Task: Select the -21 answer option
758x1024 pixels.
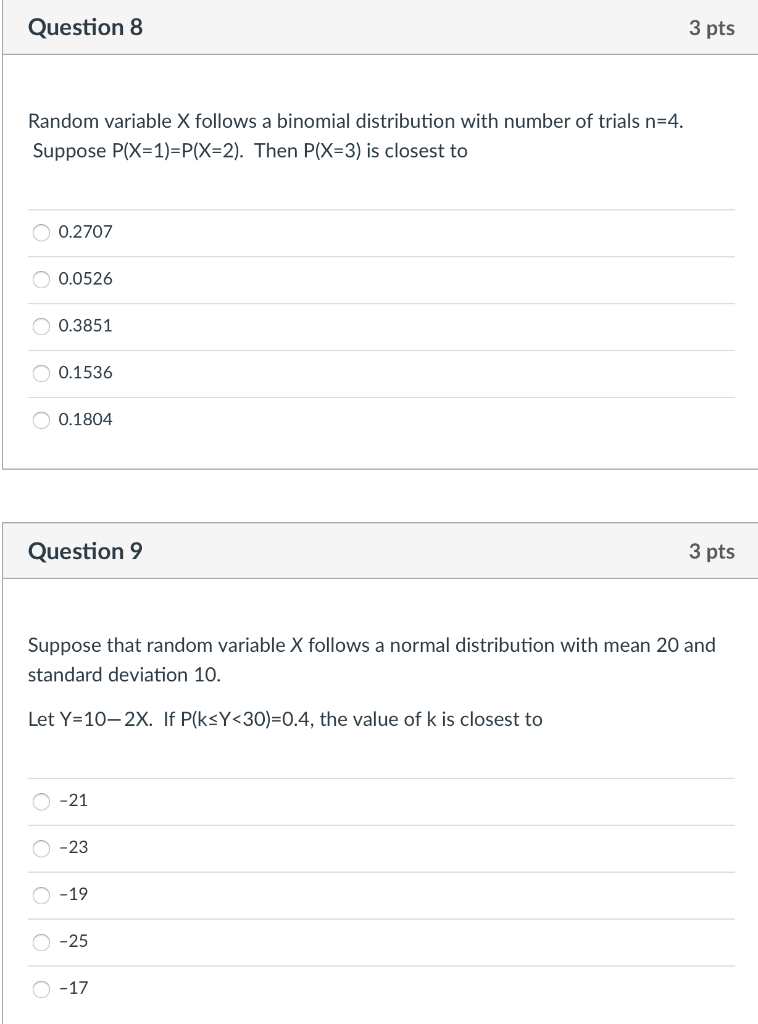Action: tap(41, 801)
